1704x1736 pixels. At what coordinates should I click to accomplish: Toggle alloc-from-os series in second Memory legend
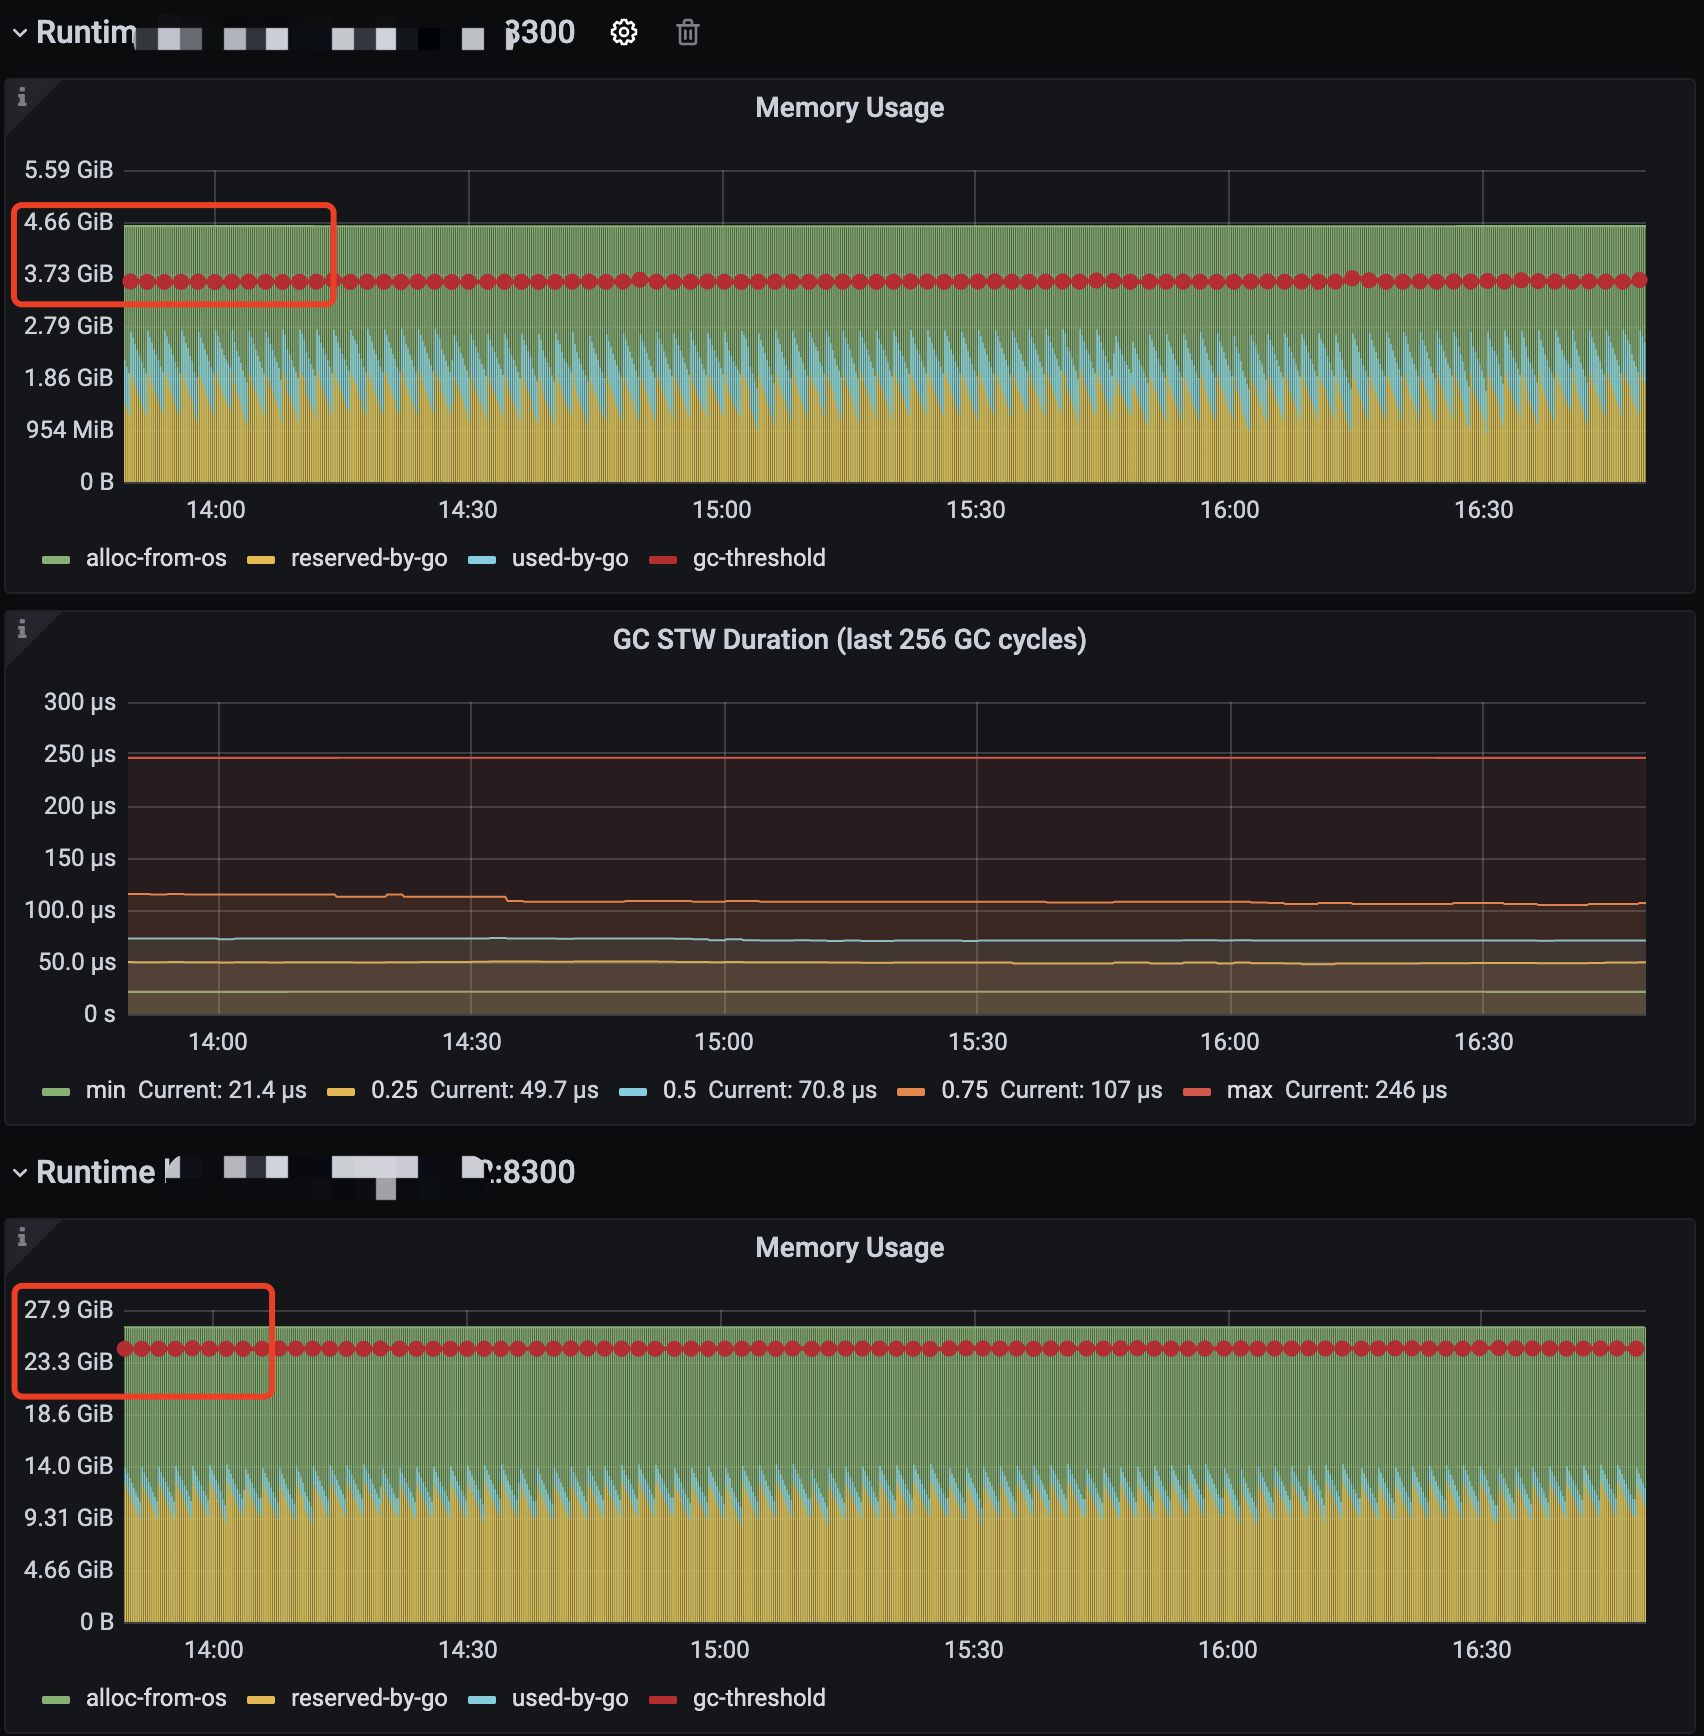point(155,1698)
